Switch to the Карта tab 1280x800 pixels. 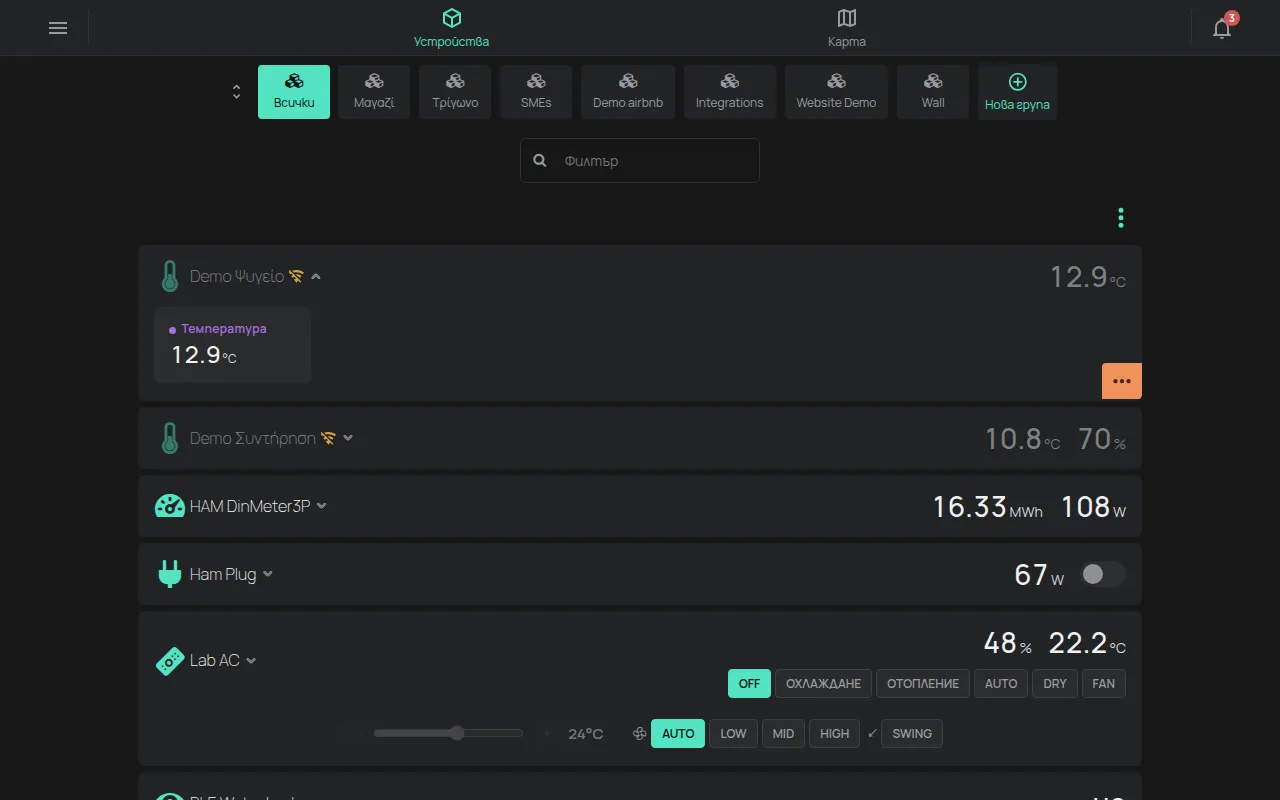point(847,28)
